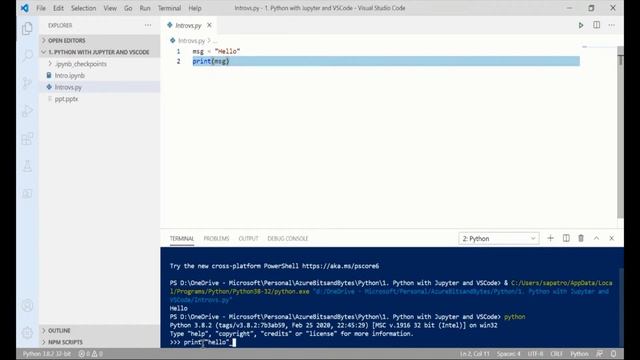The width and height of the screenshot is (640, 360).
Task: Click the editor vertical scrollbar
Action: (620, 131)
